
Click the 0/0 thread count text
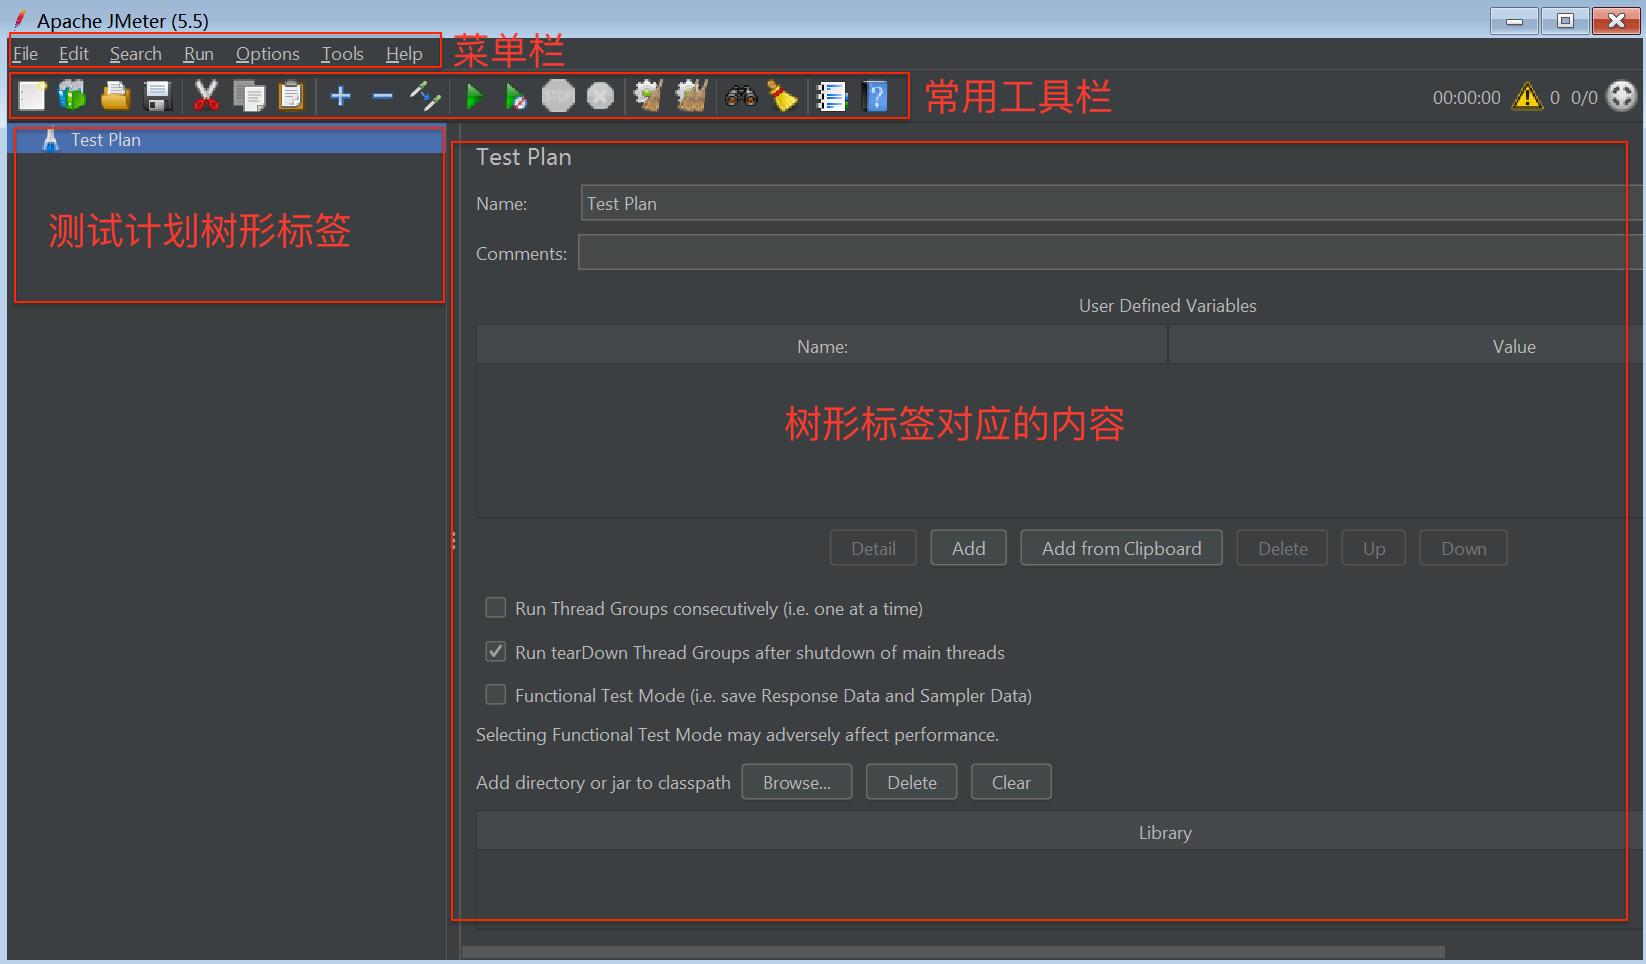(1584, 97)
